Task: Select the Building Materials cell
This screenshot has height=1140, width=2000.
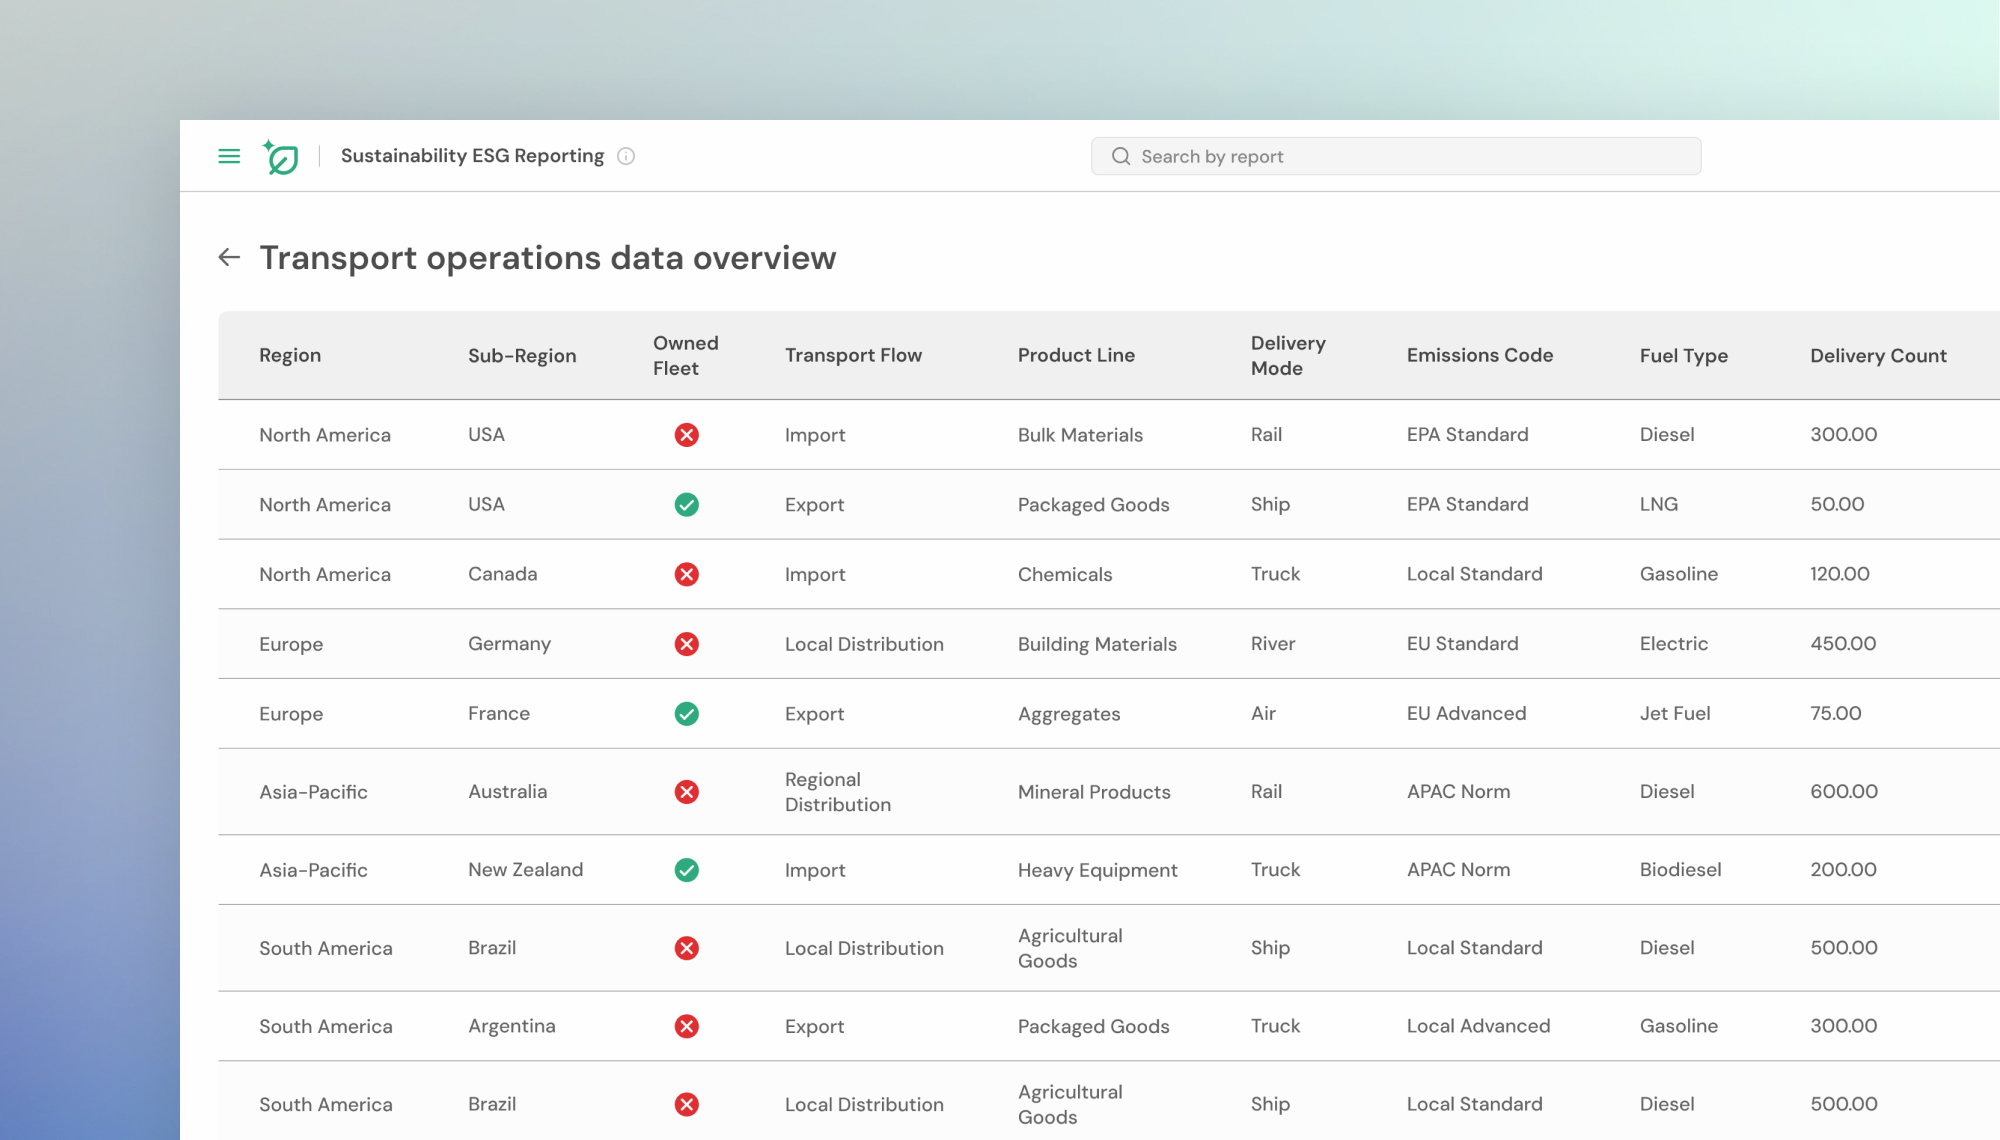Action: pos(1097,644)
